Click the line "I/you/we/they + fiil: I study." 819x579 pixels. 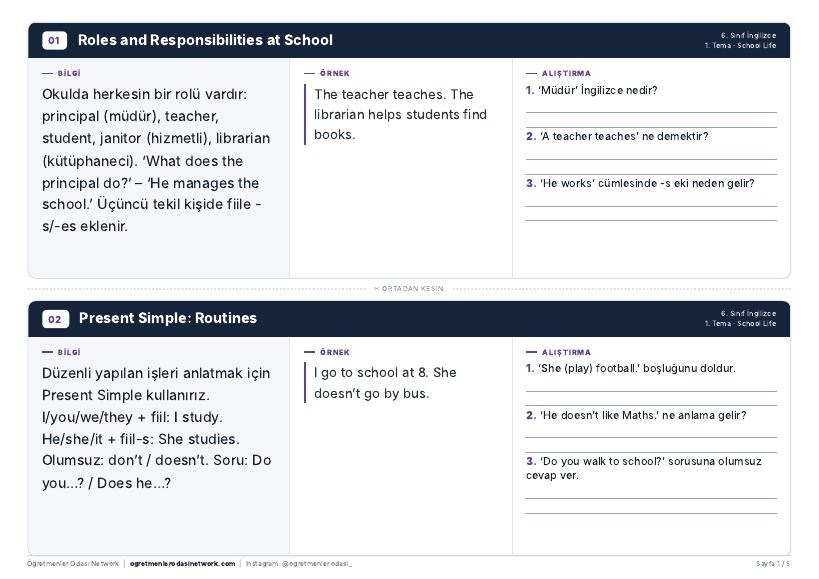click(133, 417)
